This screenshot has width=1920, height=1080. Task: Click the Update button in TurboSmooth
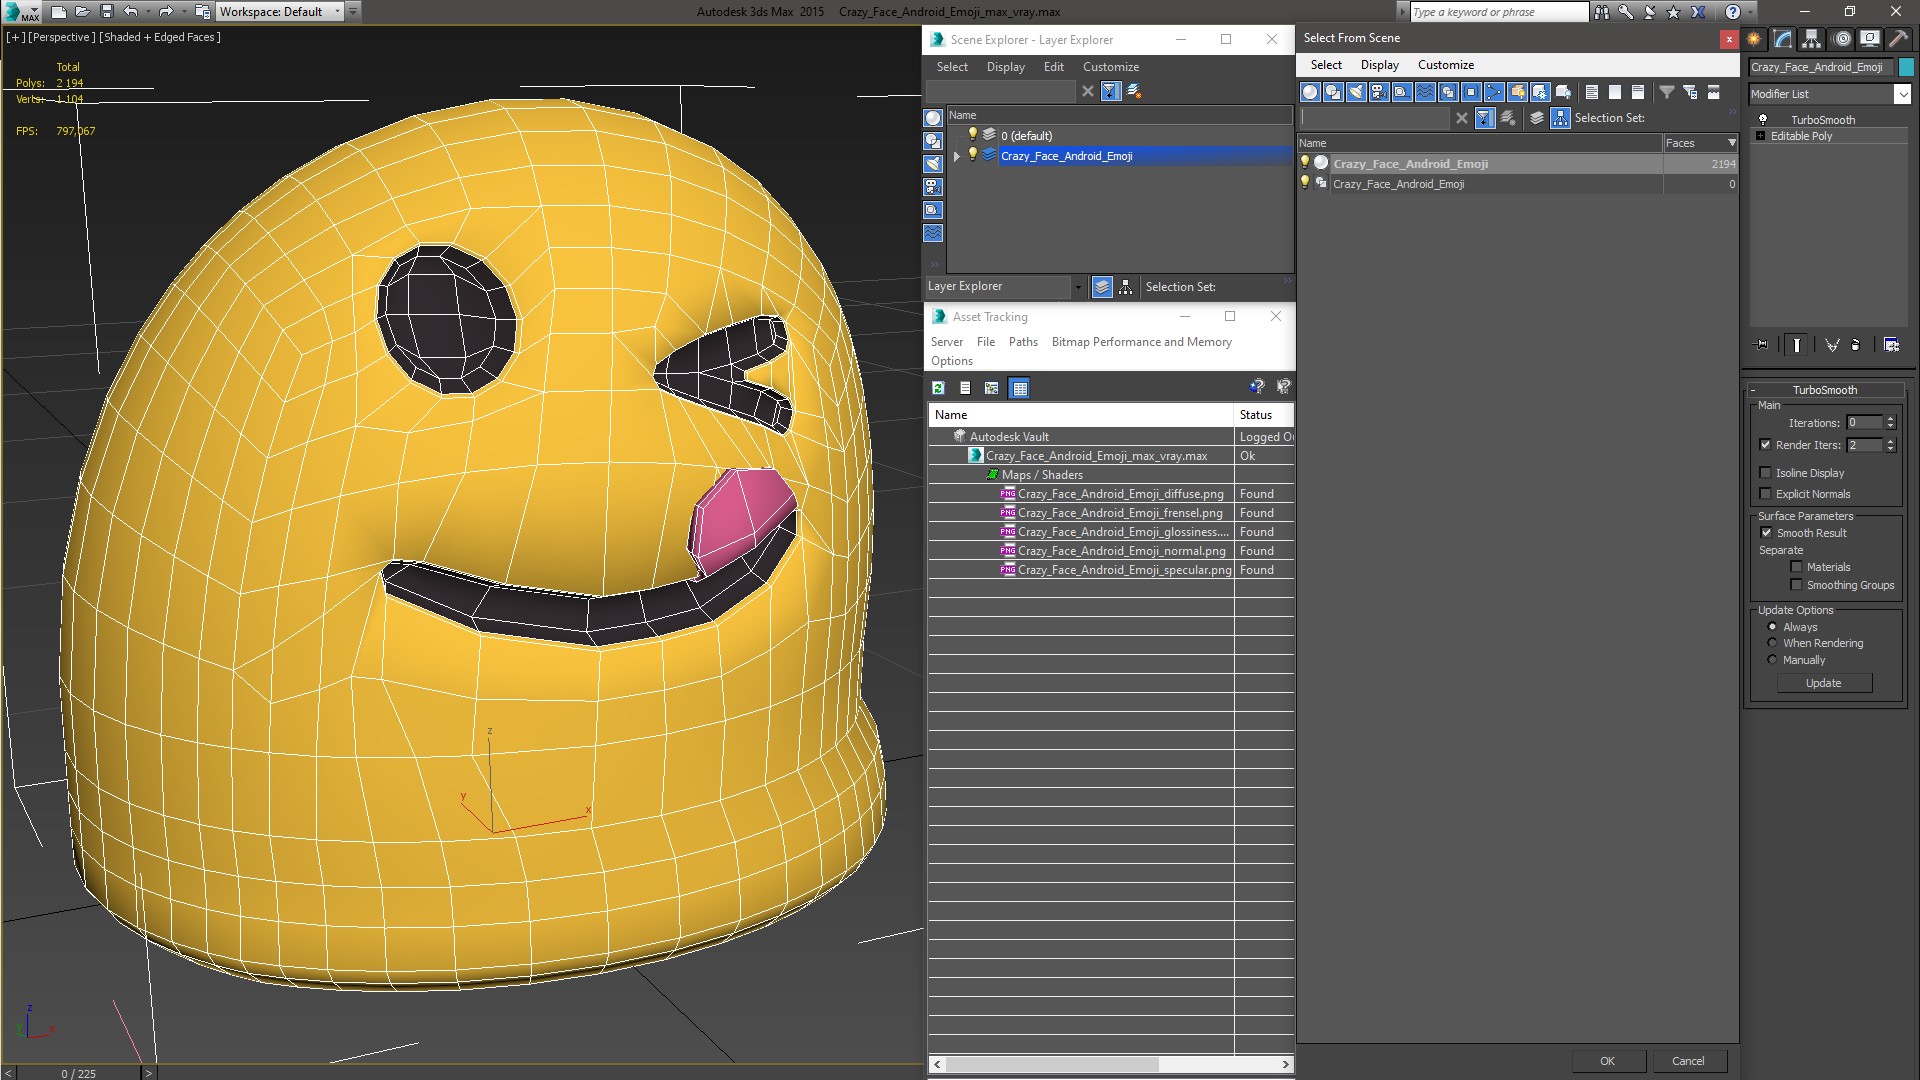tap(1823, 683)
